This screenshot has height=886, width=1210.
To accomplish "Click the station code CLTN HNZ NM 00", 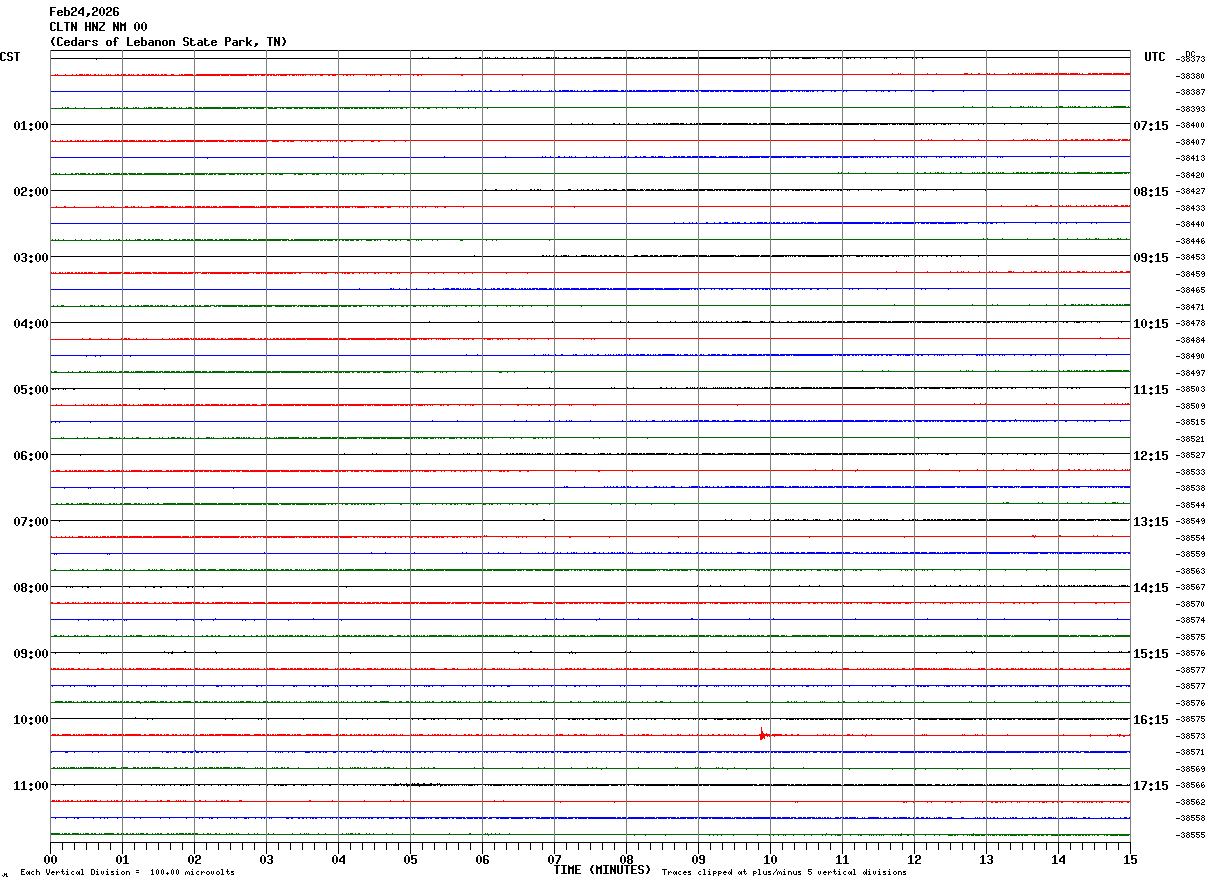I will 98,27.
